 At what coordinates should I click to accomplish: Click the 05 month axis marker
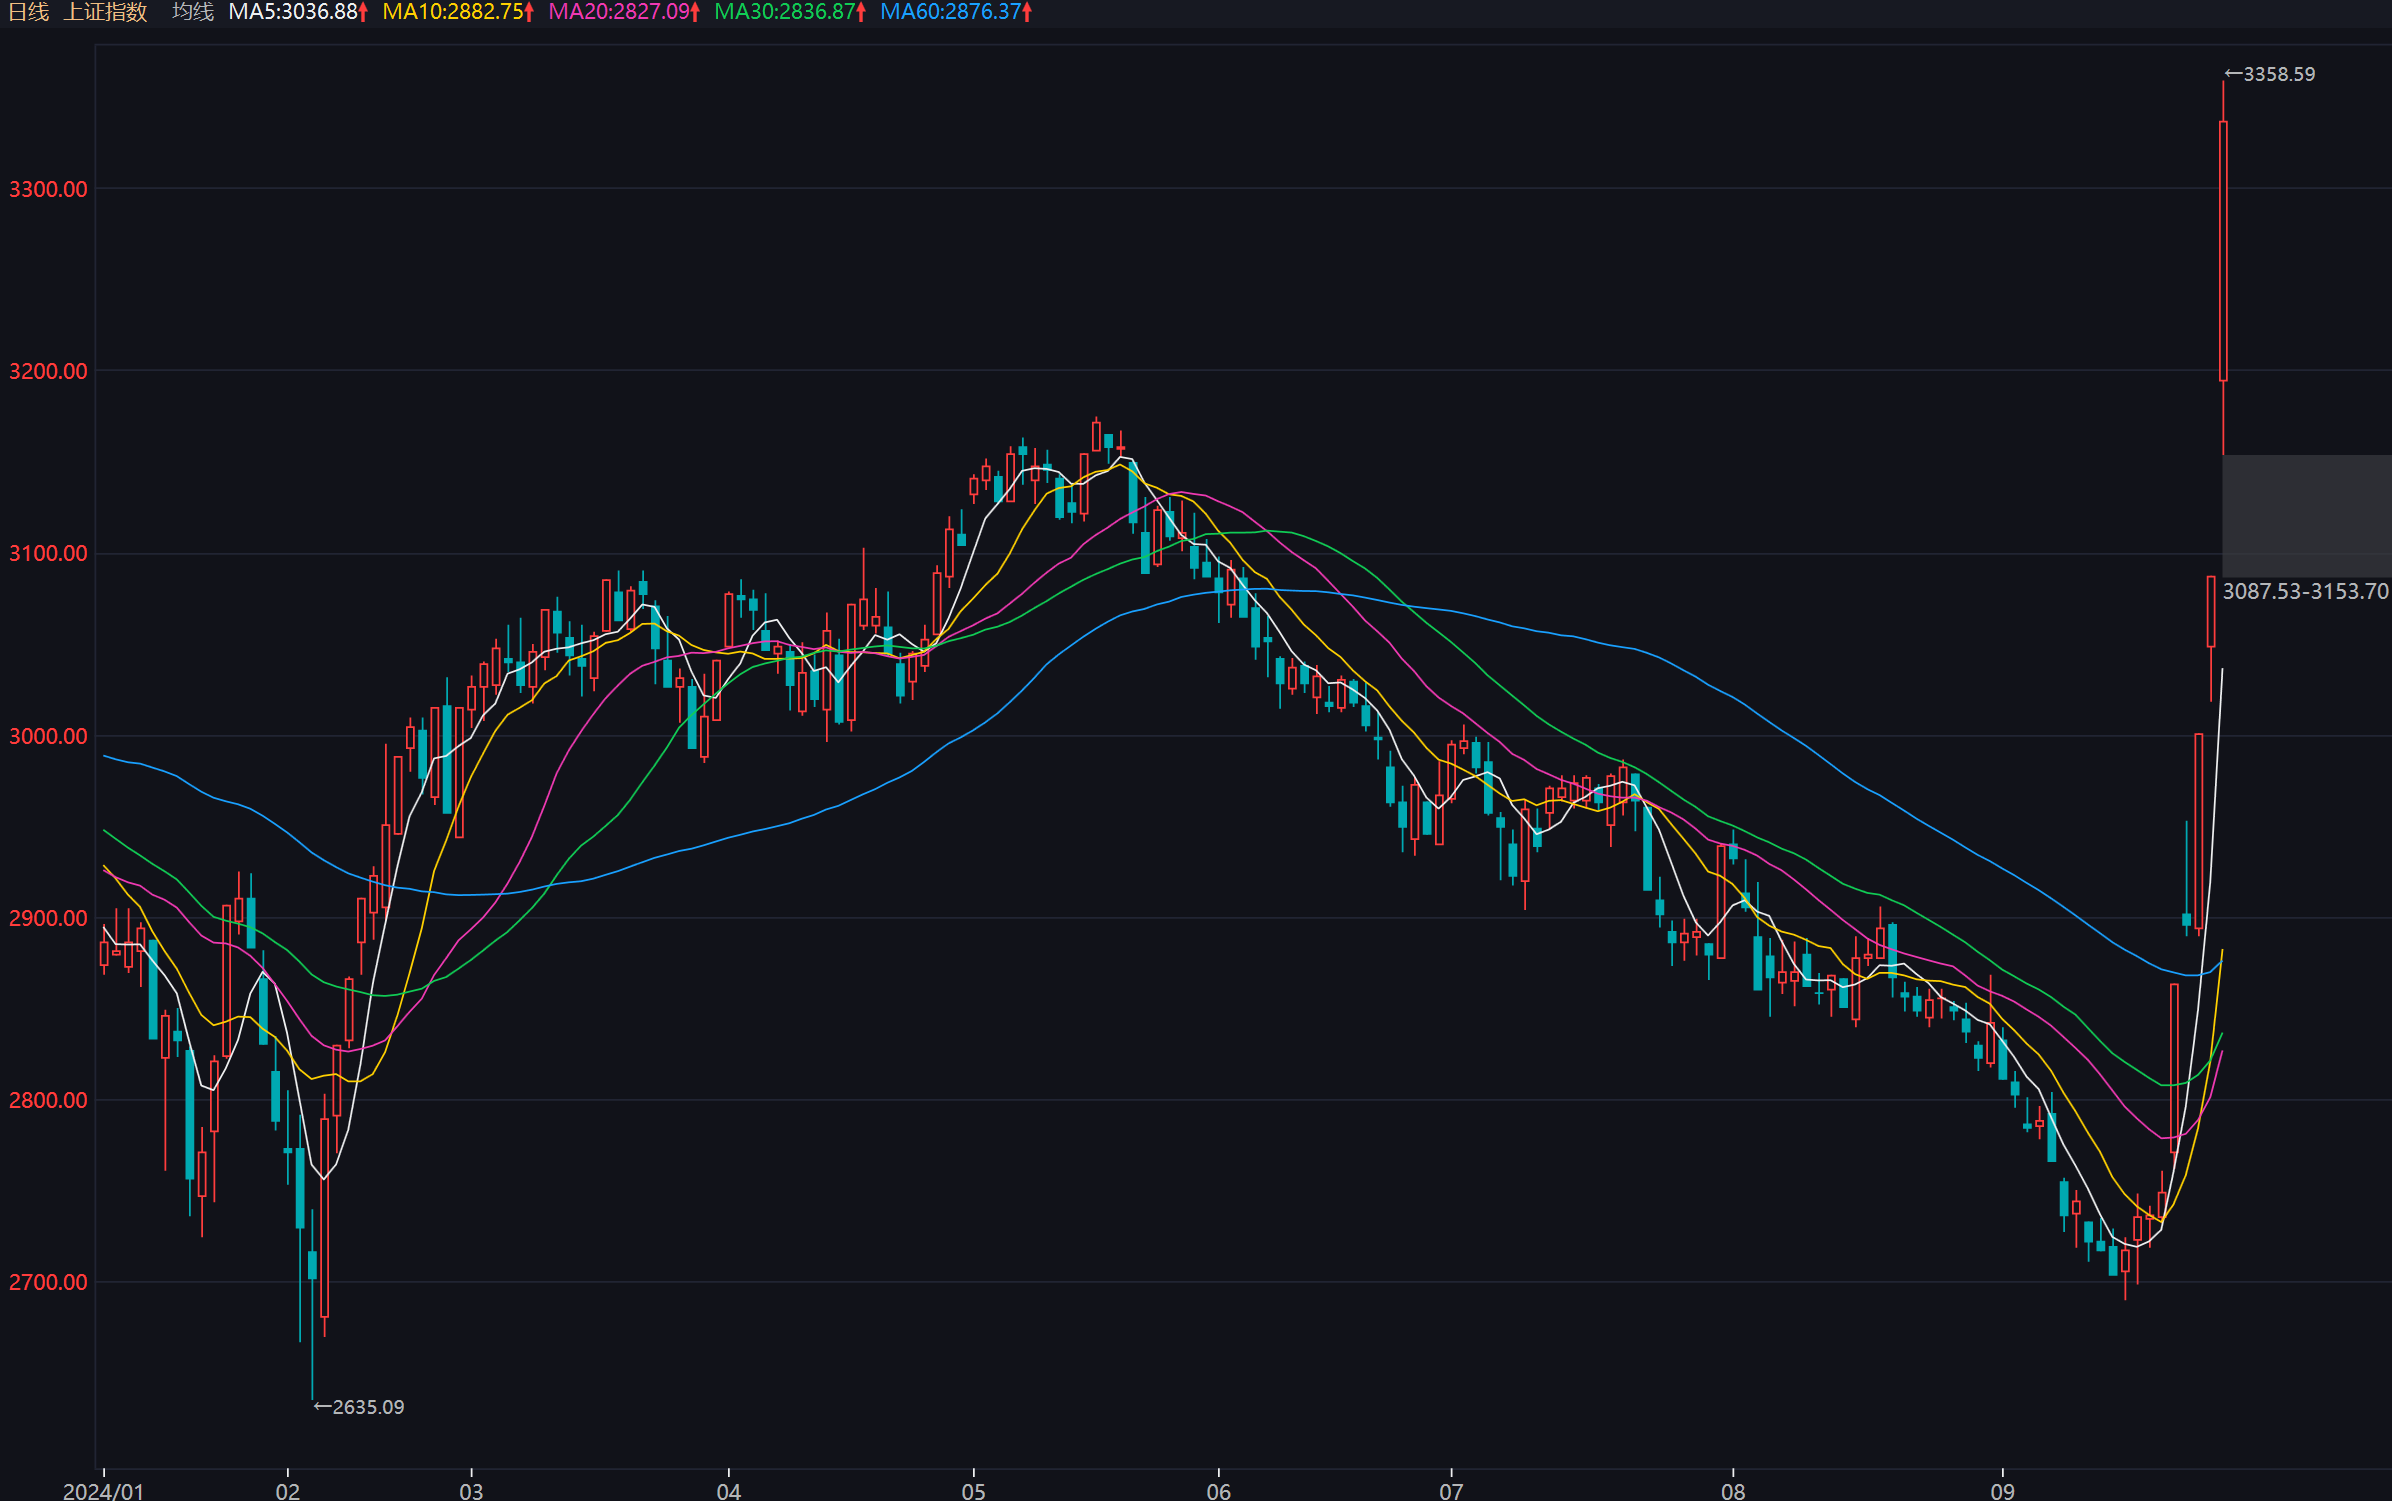click(x=974, y=1491)
